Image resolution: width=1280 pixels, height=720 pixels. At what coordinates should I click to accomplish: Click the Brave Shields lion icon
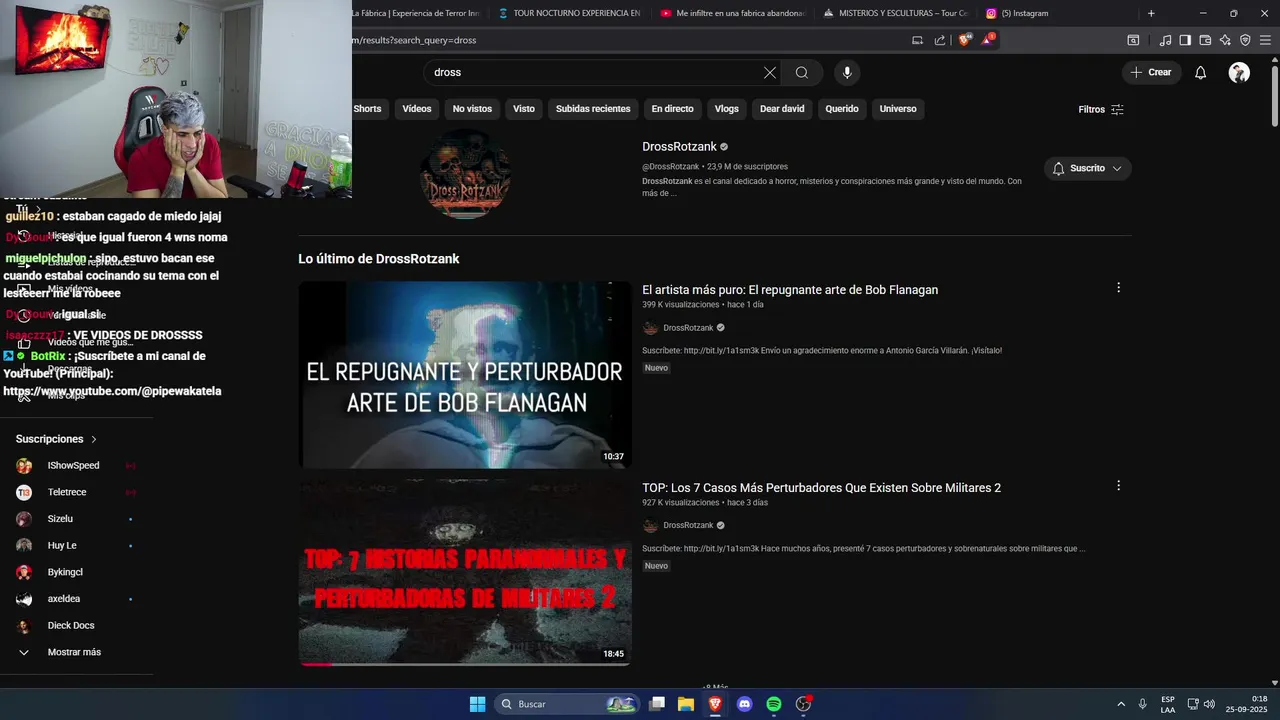click(965, 40)
